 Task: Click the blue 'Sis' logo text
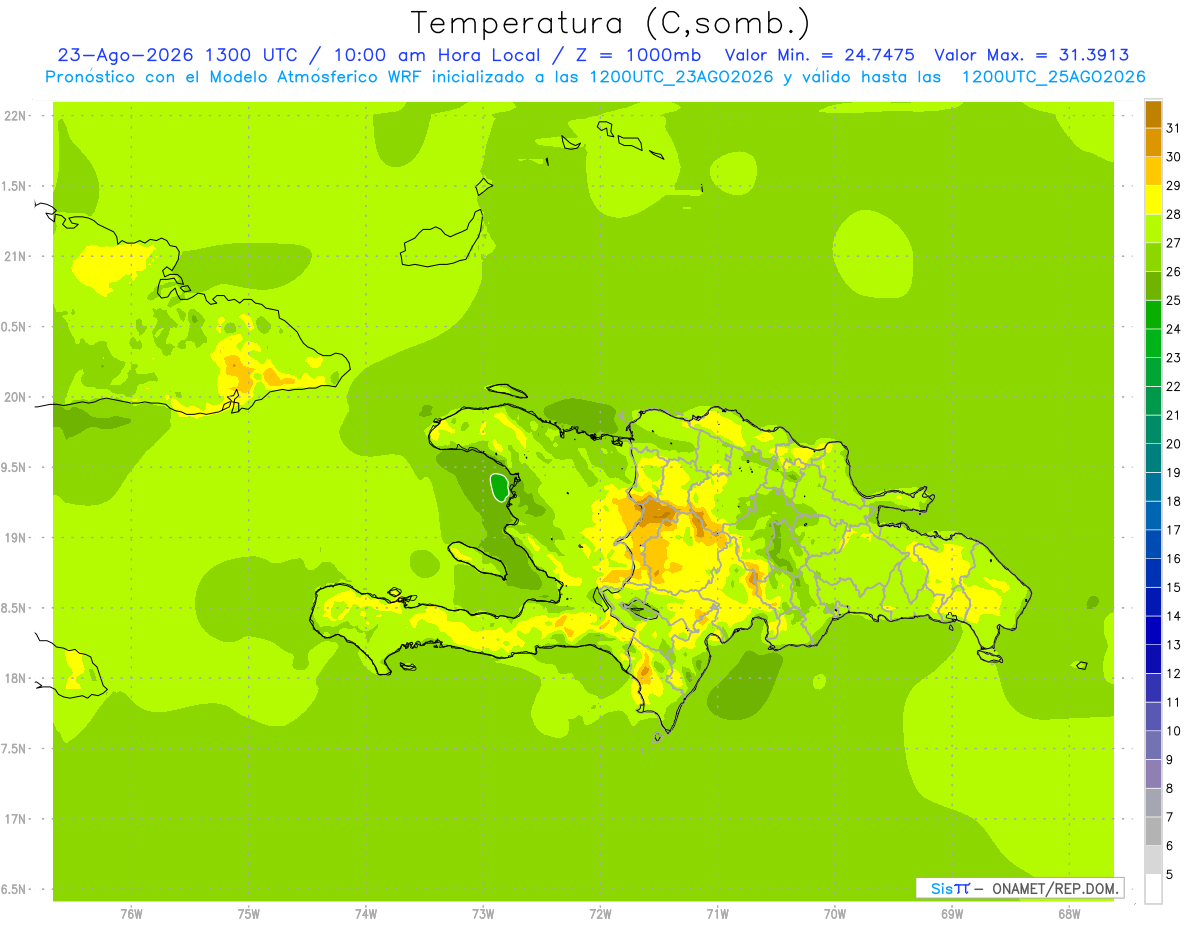click(941, 888)
